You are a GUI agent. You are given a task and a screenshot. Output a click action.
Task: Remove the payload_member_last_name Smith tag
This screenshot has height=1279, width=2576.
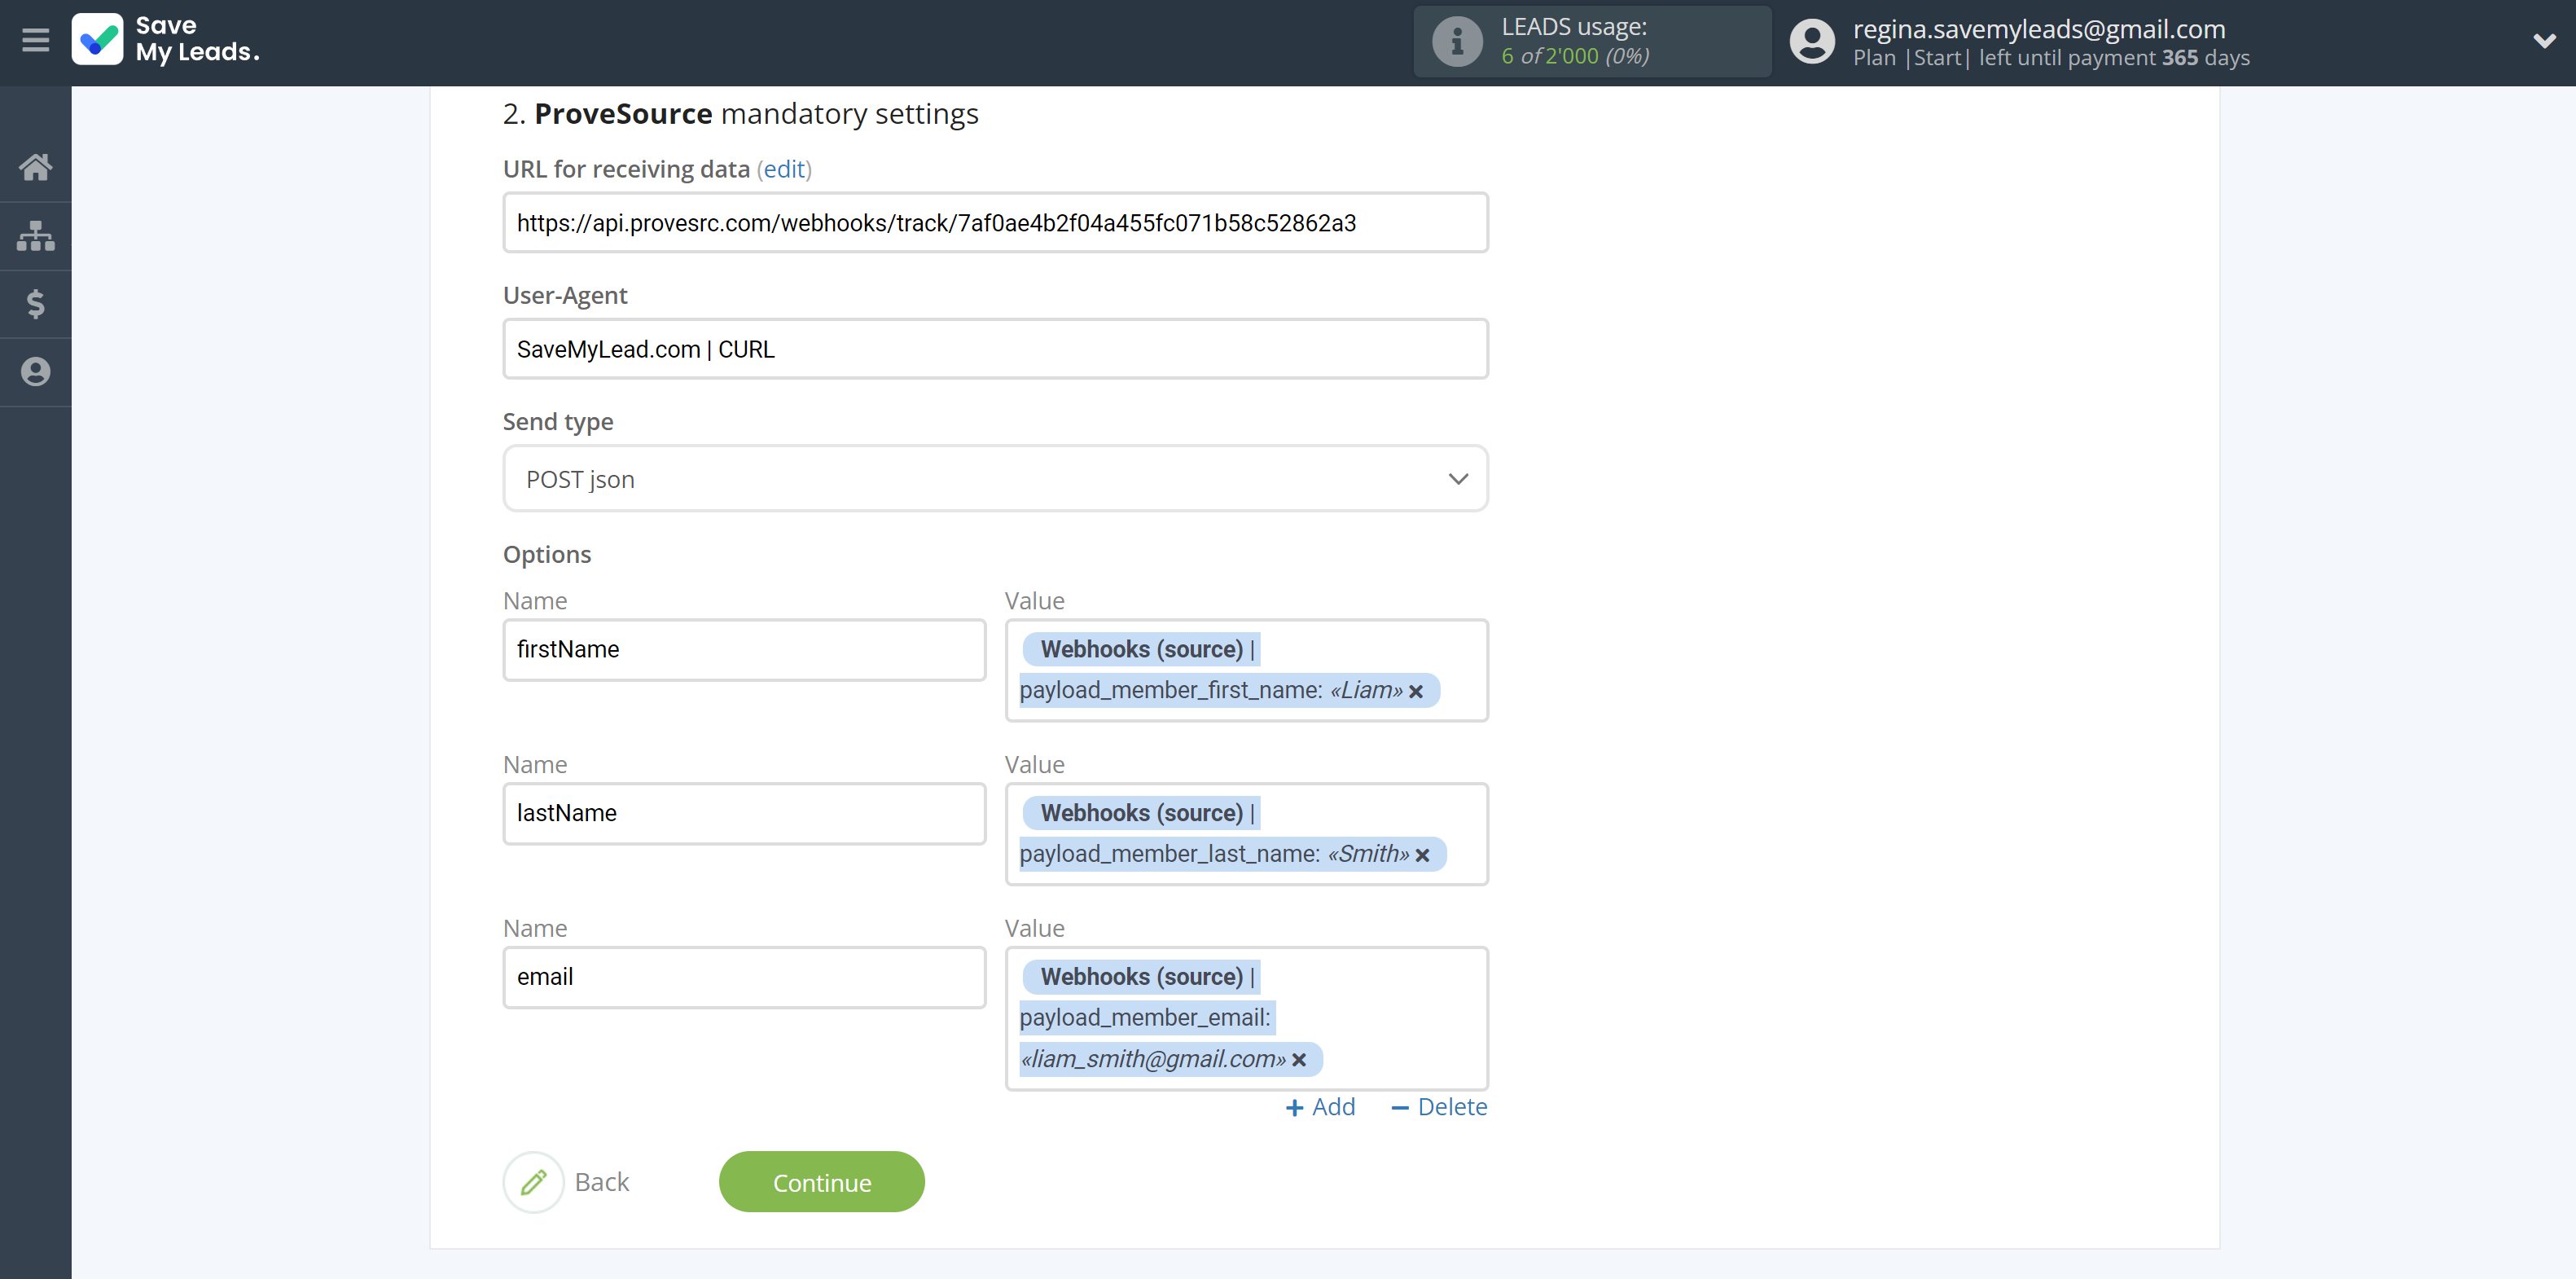(x=1422, y=855)
